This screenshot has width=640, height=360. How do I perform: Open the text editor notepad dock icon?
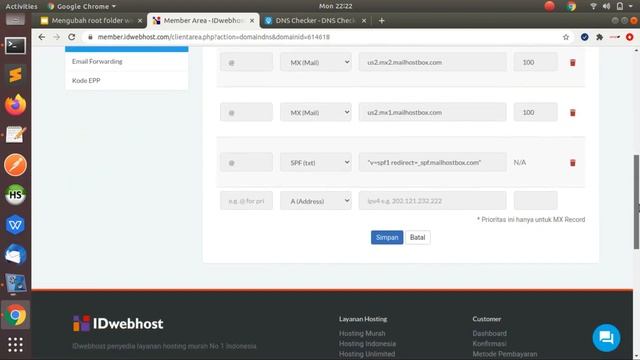(15, 135)
